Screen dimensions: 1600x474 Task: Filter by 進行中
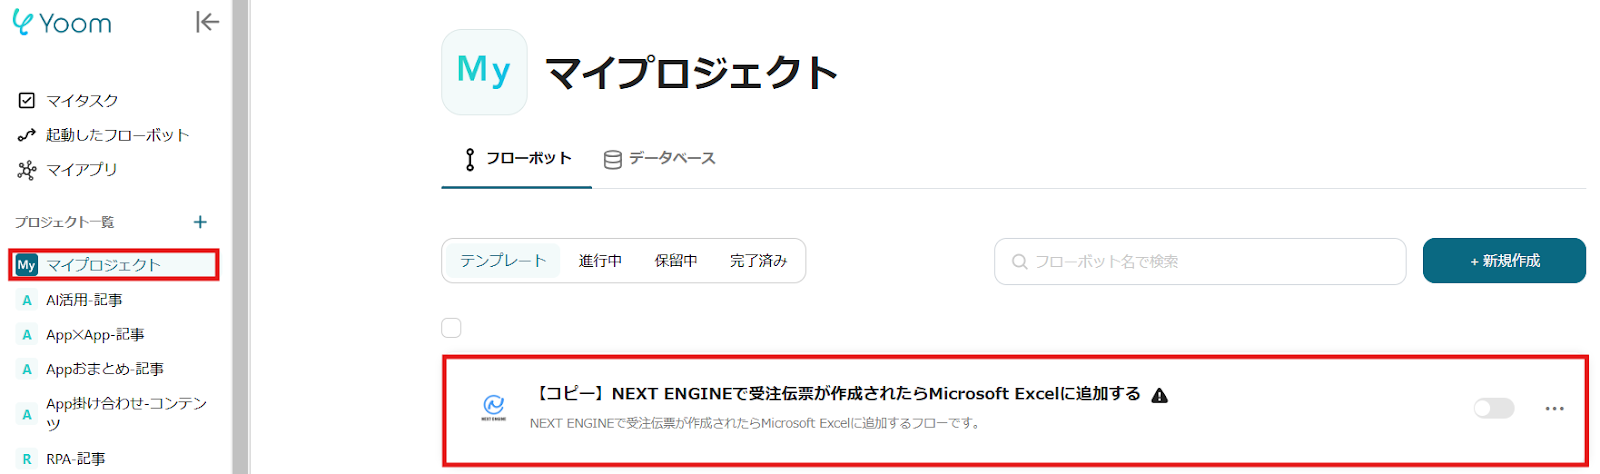(600, 261)
